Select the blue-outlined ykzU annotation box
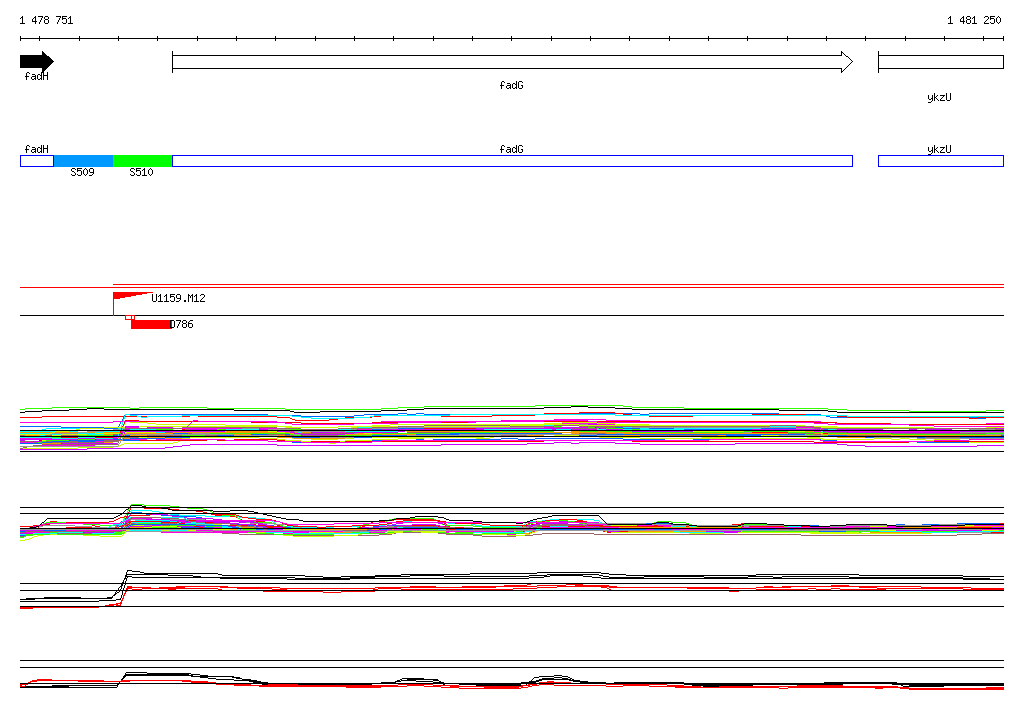Image resolution: width=1024 pixels, height=714 pixels. tap(940, 161)
